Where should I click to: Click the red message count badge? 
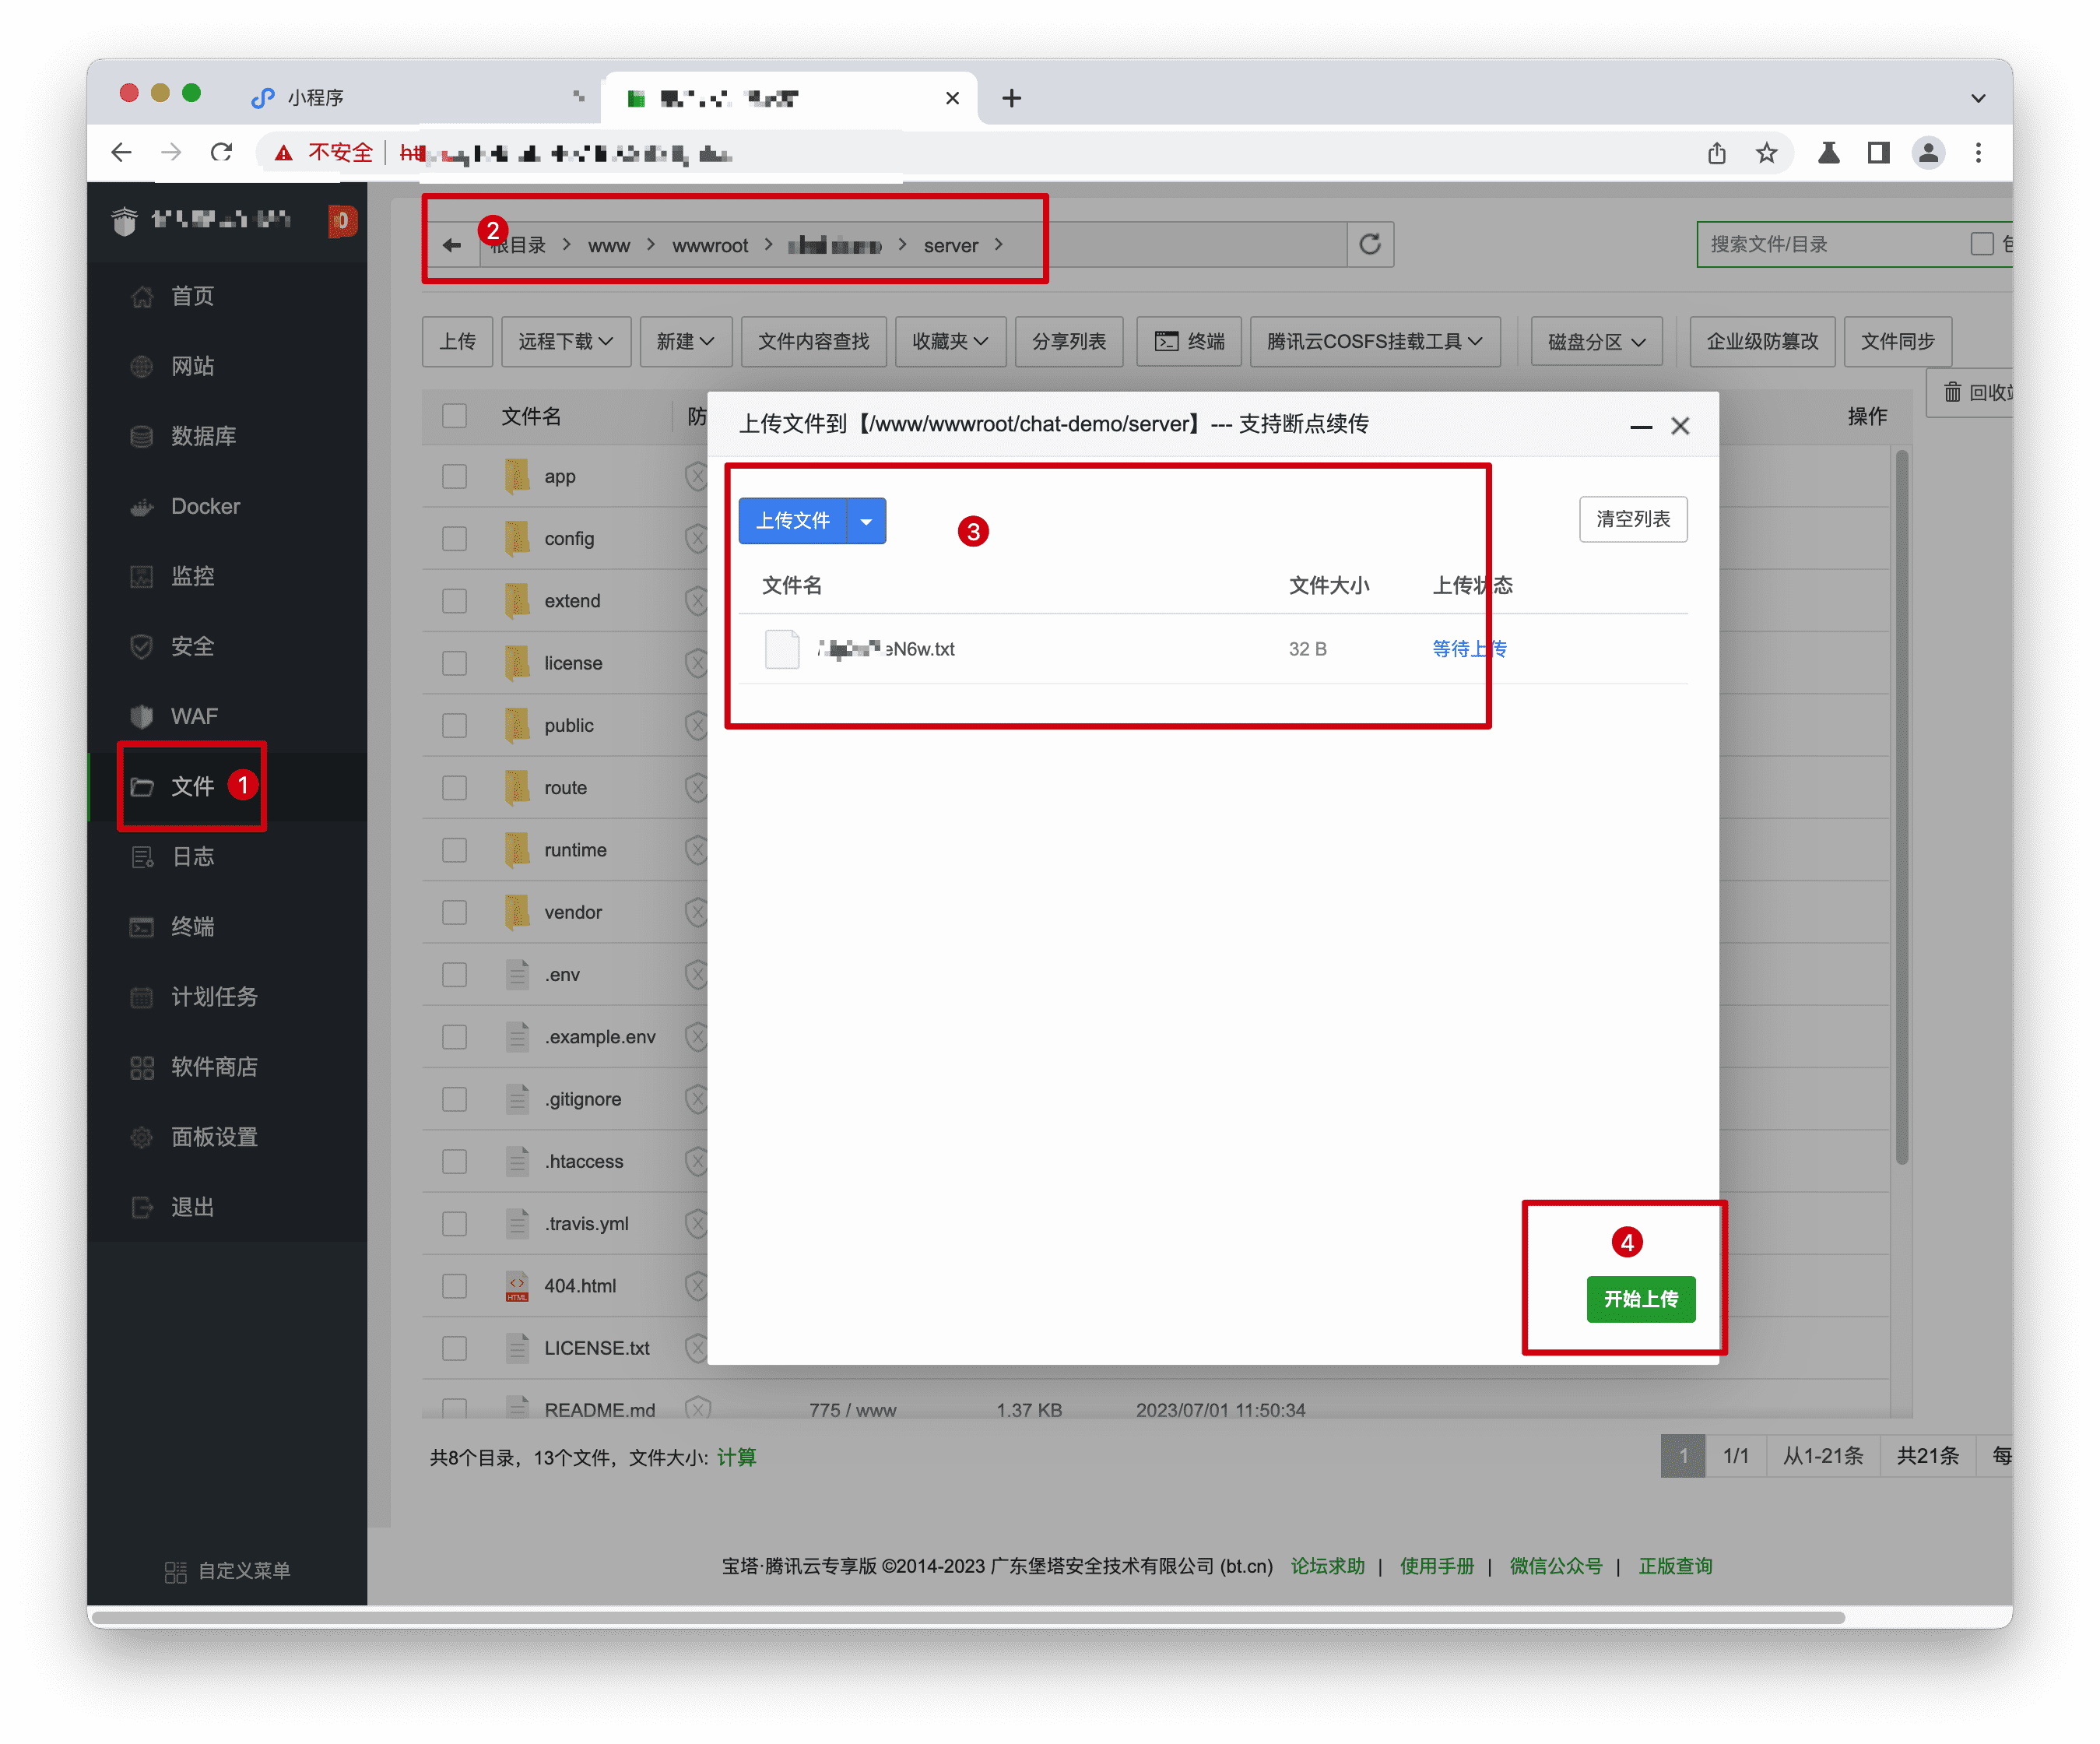[342, 220]
